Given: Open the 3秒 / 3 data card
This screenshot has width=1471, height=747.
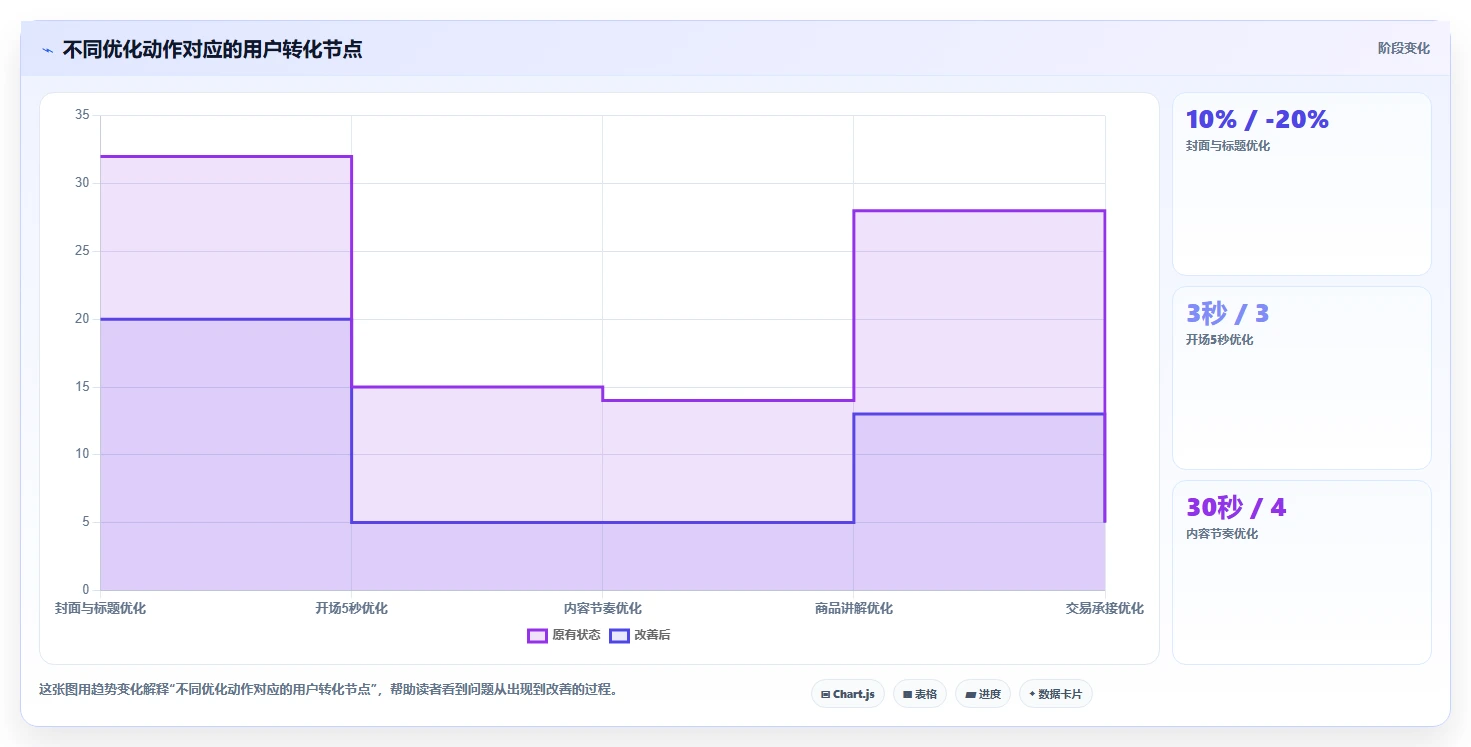Looking at the screenshot, I should 1301,378.
